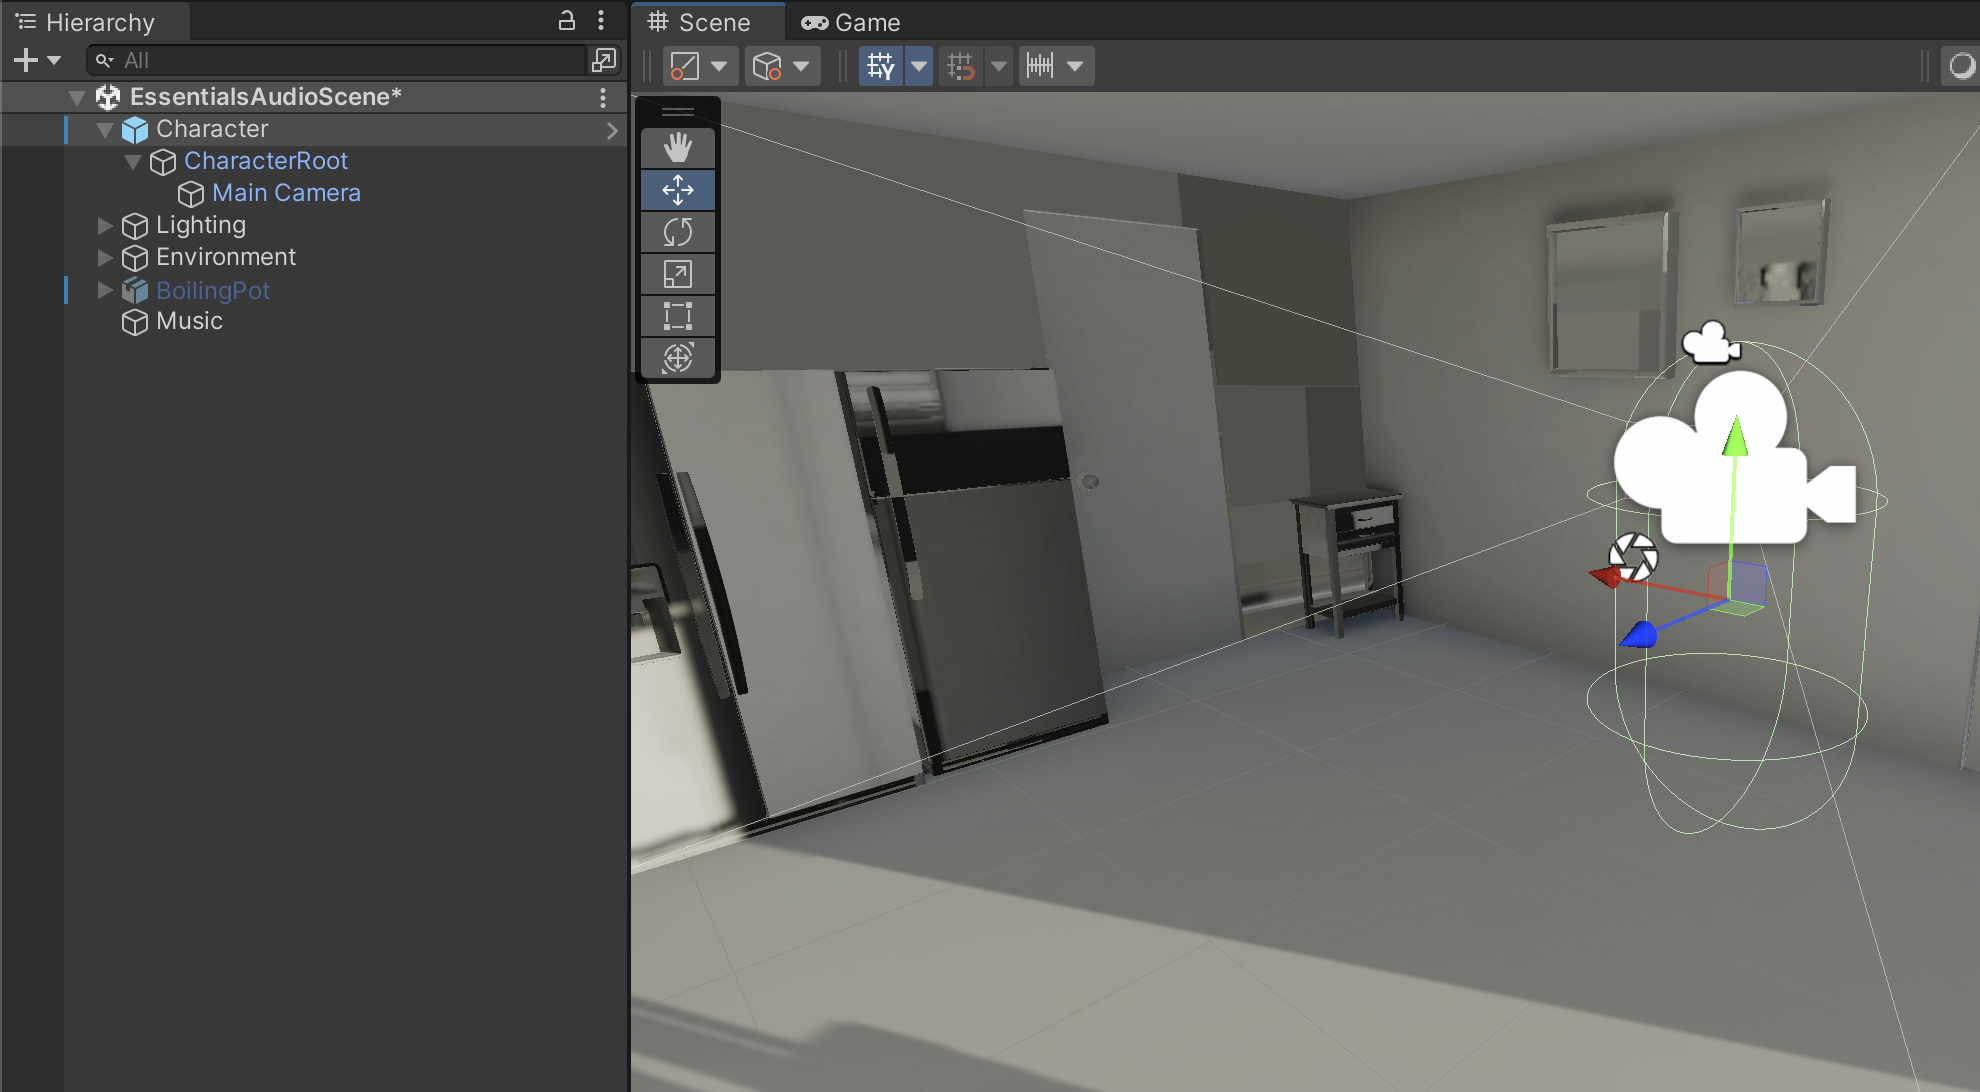
Task: Expand the Lighting object
Action: (x=105, y=226)
